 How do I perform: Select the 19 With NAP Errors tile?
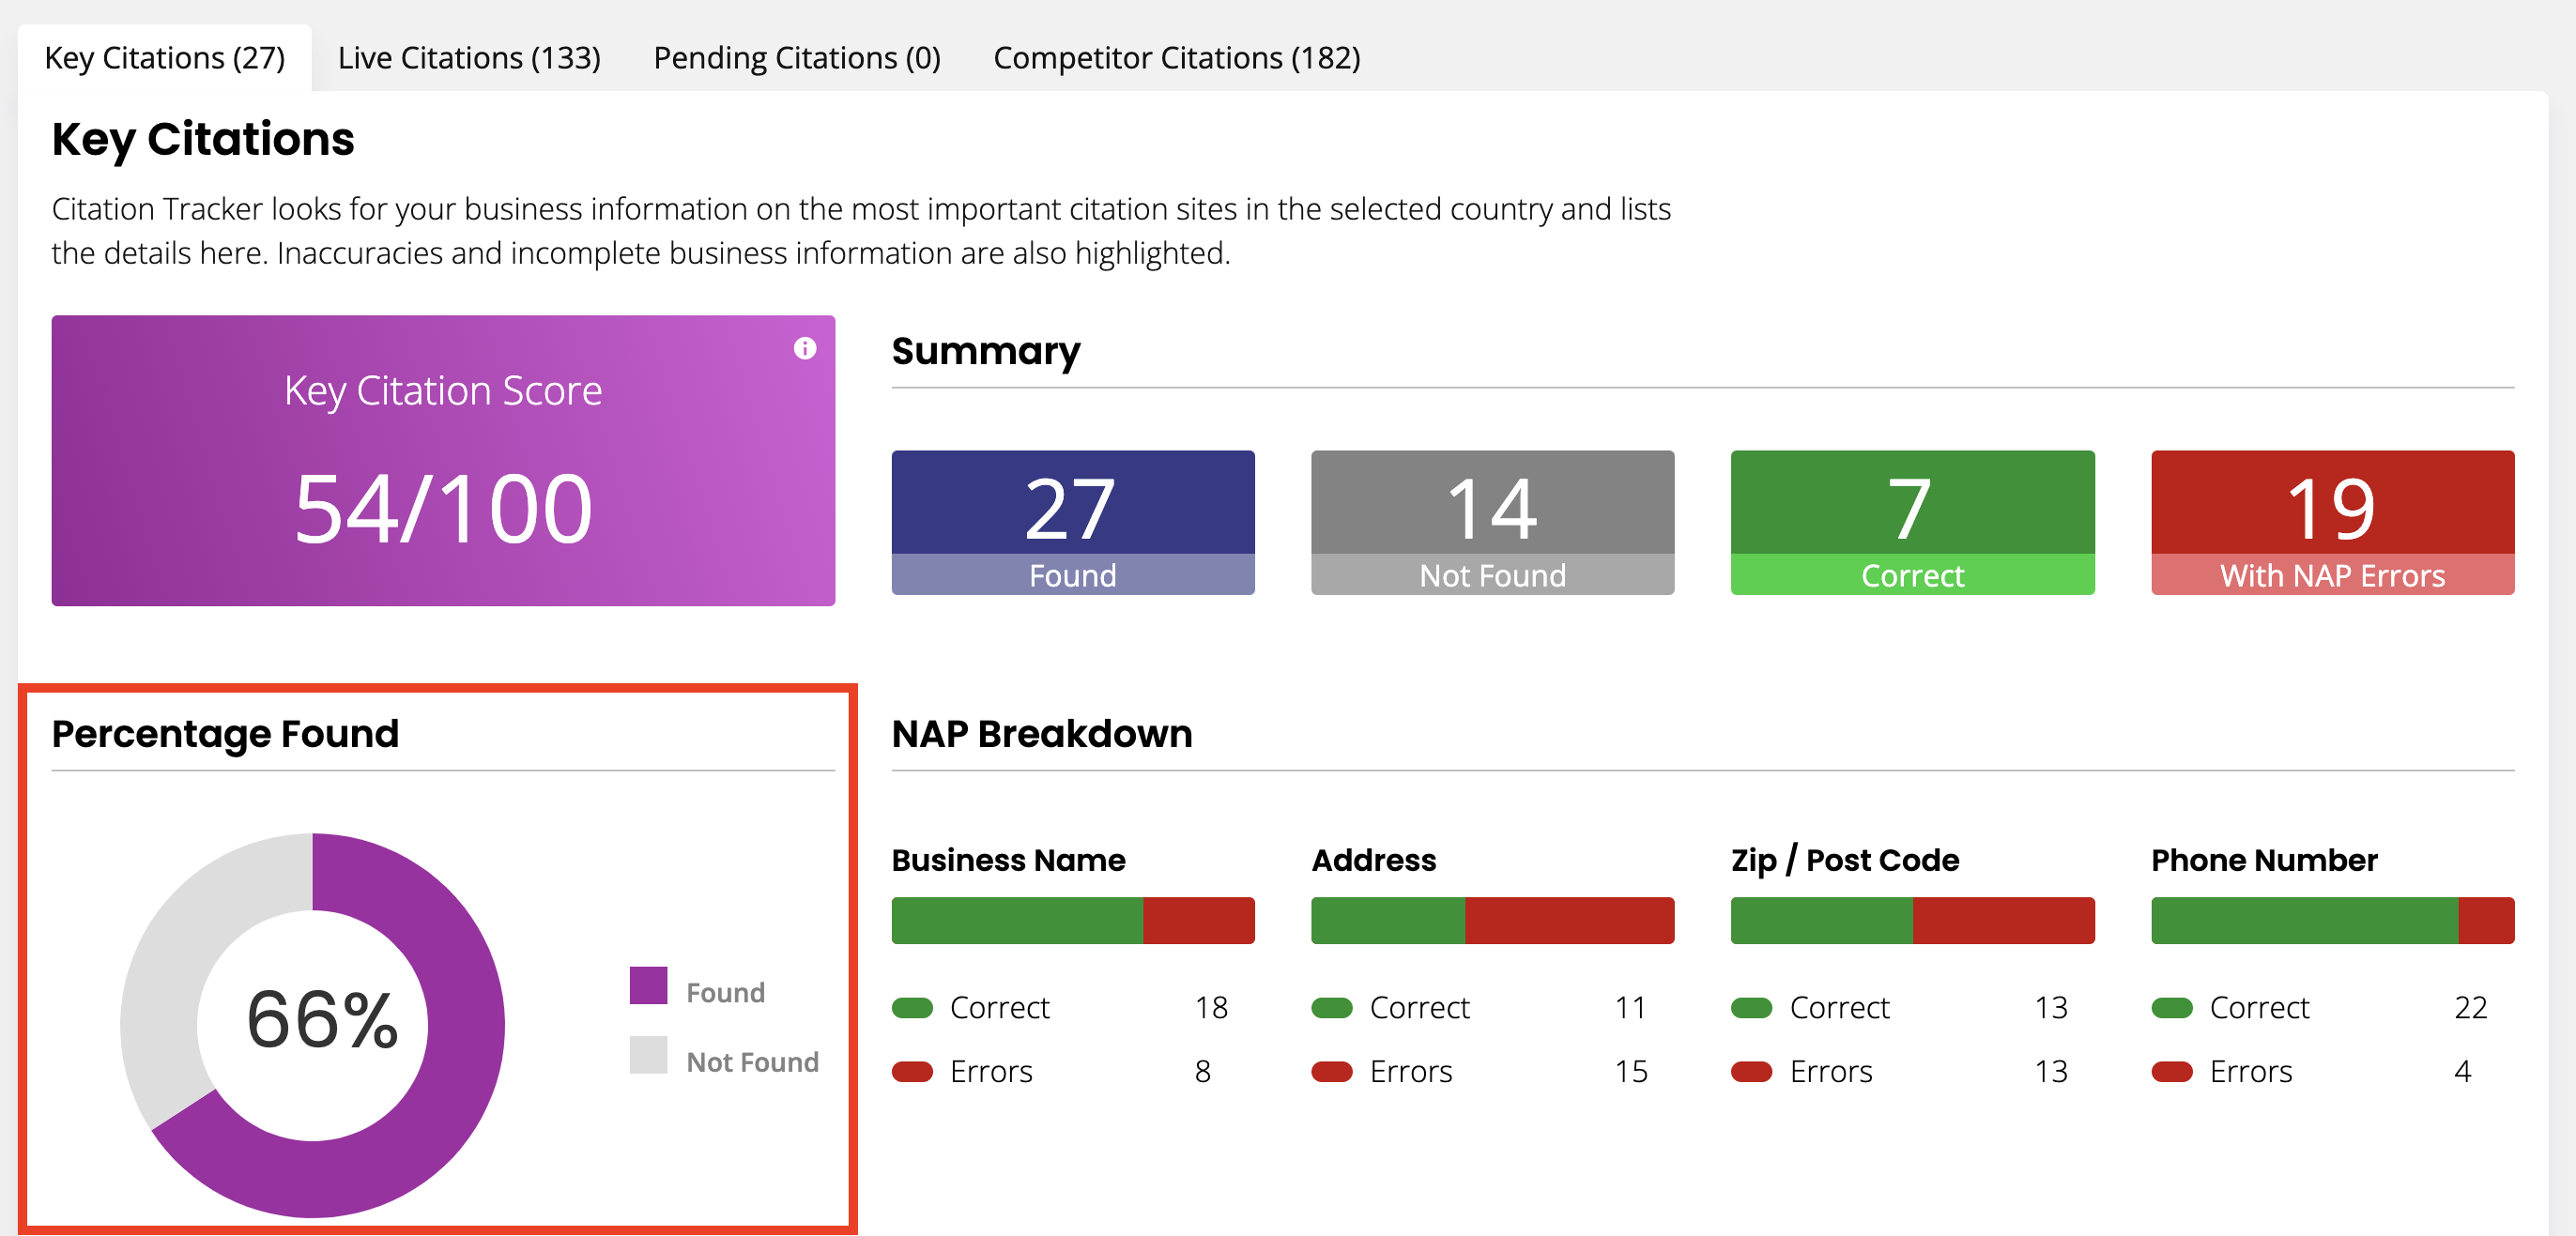pyautogui.click(x=2332, y=522)
